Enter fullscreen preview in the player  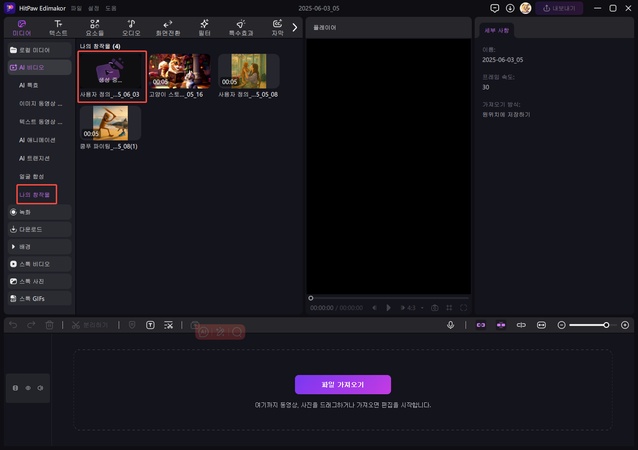pyautogui.click(x=463, y=308)
